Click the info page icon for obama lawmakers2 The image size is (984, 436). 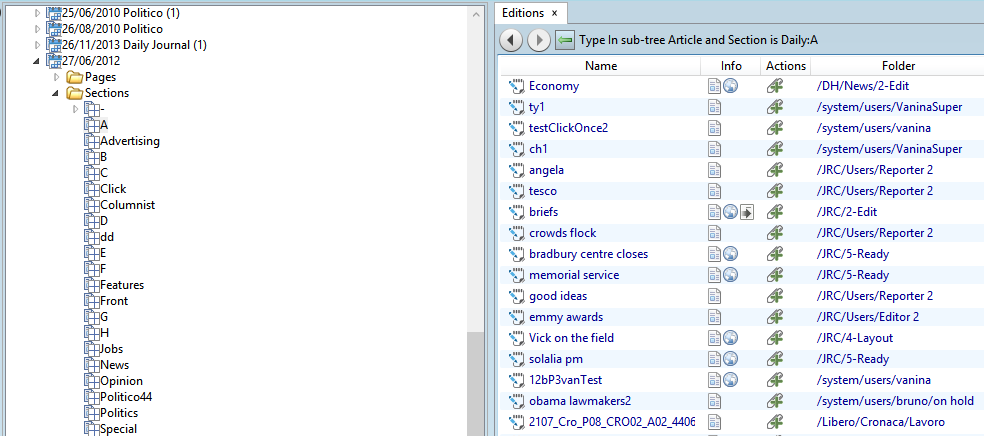(714, 401)
